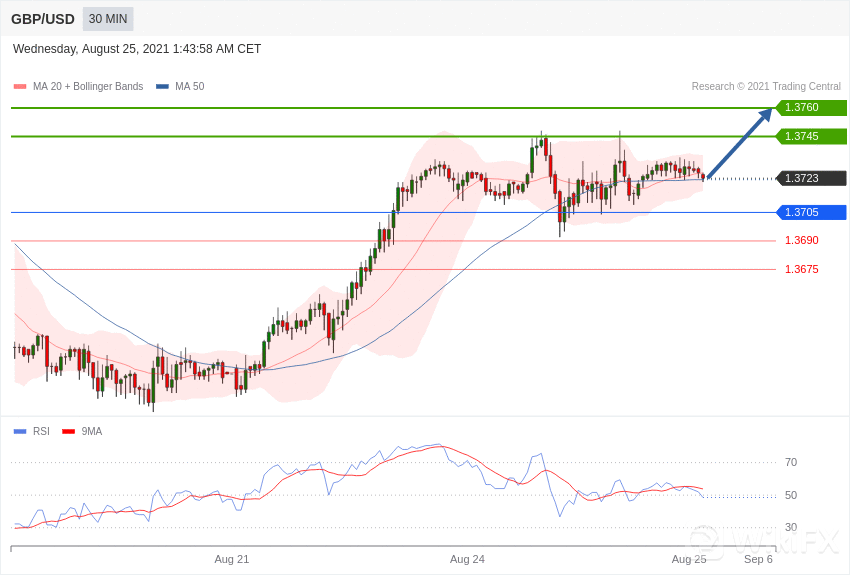Select the 30 MIN timeframe badge
This screenshot has height=576, width=850.
(x=108, y=19)
